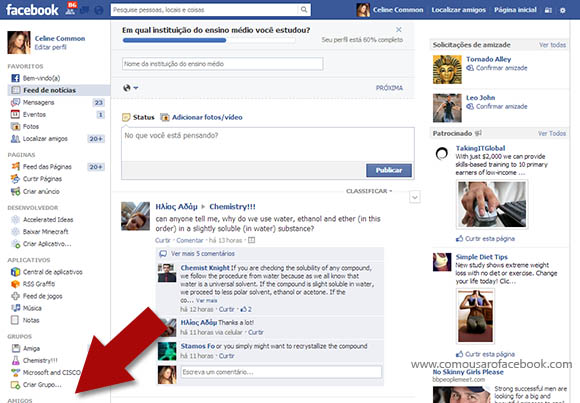Open notifications globe icon in top bar
The image size is (580, 403).
[99, 10]
